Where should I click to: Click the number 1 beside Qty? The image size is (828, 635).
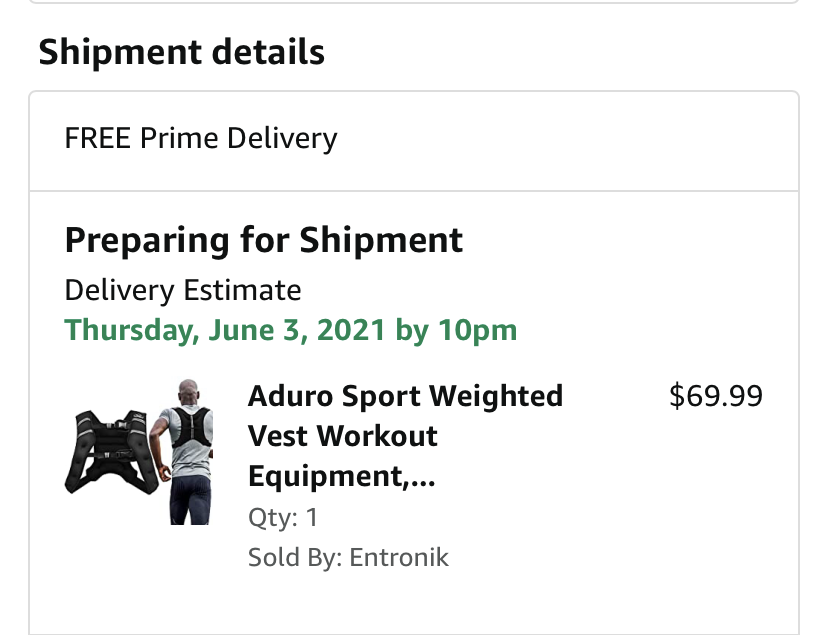tap(312, 517)
